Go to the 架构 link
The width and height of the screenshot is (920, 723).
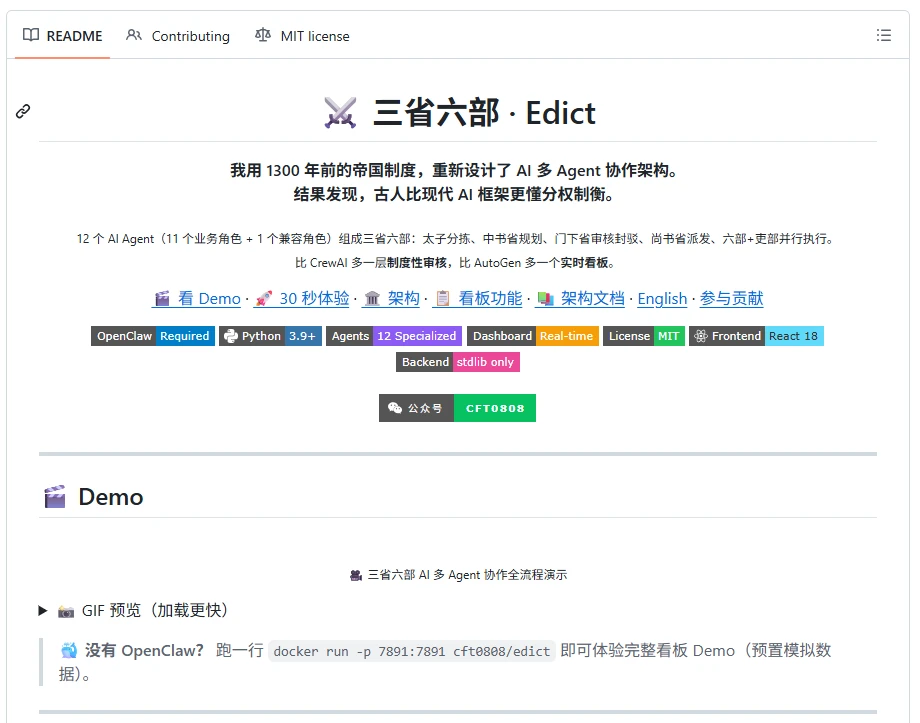click(391, 298)
